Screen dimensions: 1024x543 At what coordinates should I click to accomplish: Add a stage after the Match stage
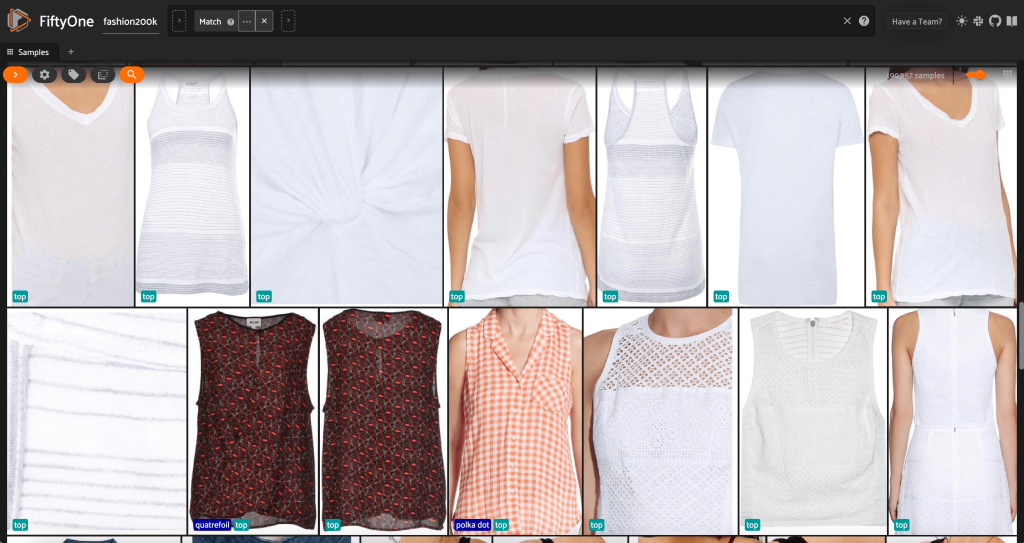[288, 22]
